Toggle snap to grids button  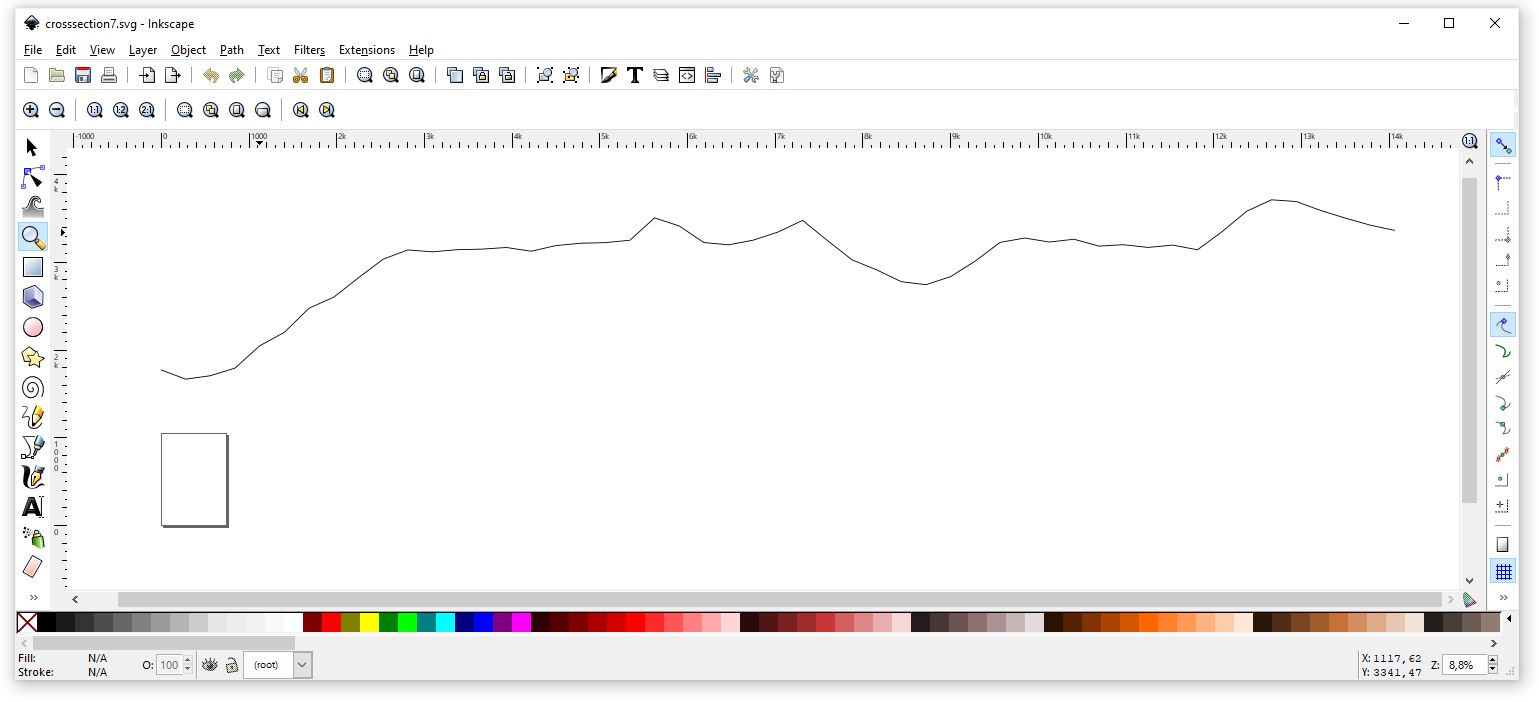(1502, 572)
